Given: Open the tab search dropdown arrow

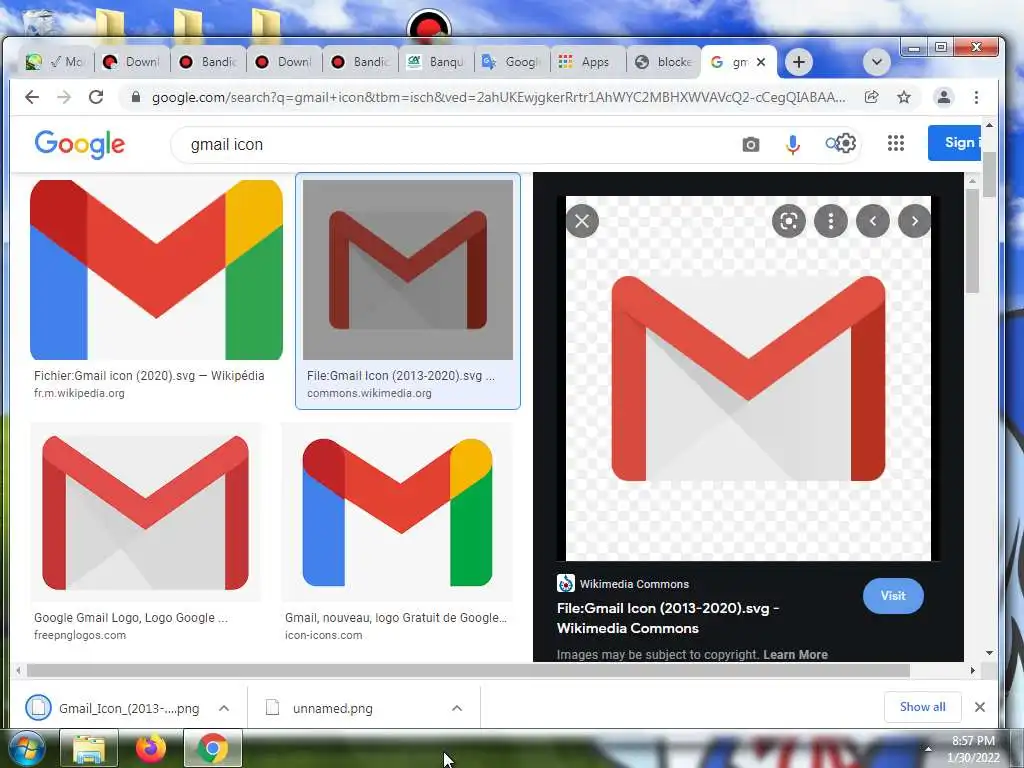Looking at the screenshot, I should (876, 62).
